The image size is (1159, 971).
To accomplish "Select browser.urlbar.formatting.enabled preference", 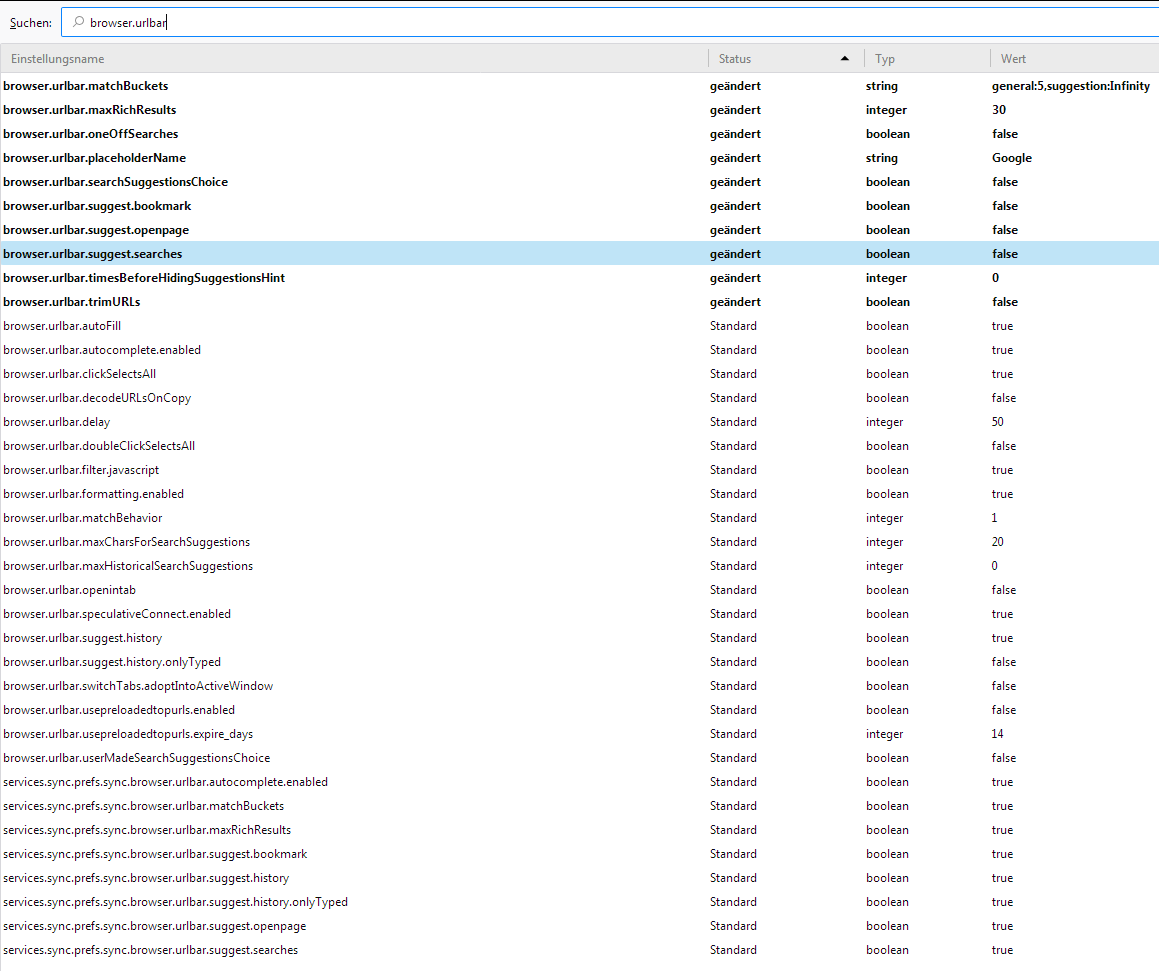I will click(x=580, y=494).
